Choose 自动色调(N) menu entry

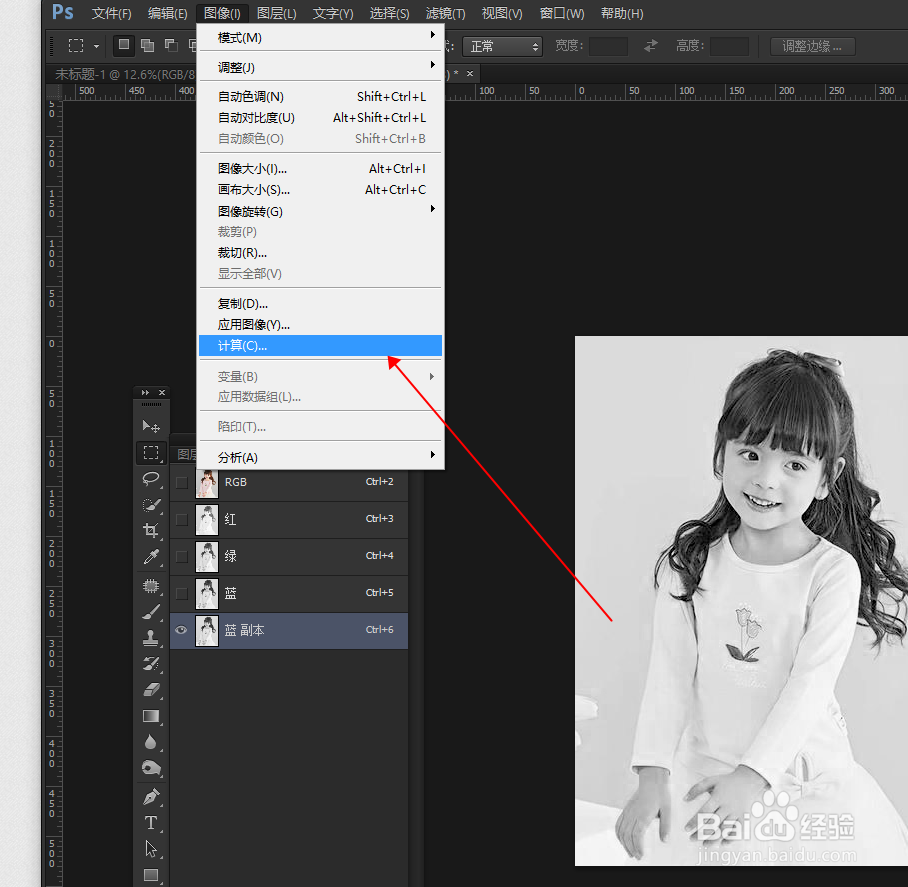click(x=321, y=96)
